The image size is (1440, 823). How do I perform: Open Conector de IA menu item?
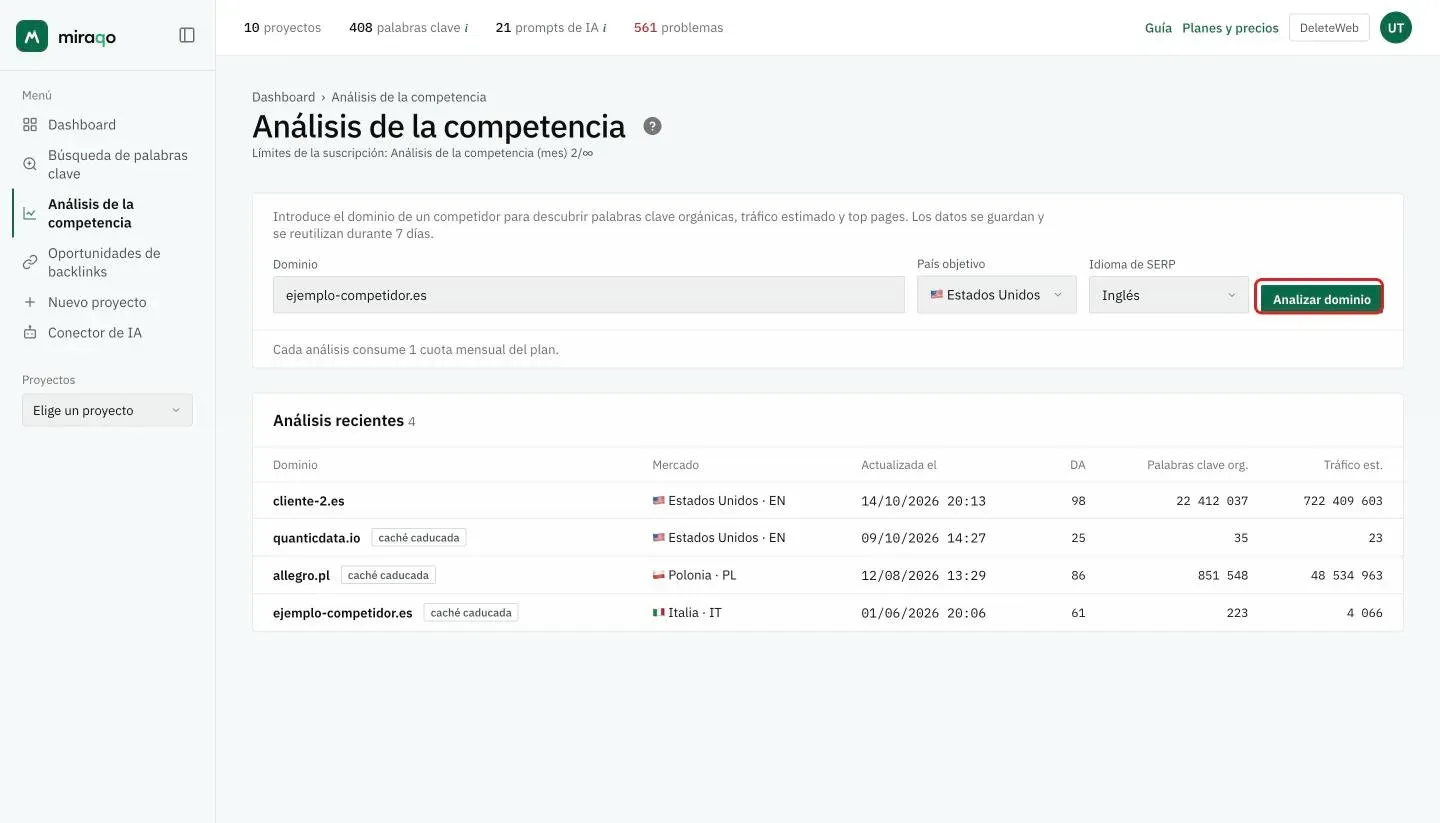[x=95, y=332]
